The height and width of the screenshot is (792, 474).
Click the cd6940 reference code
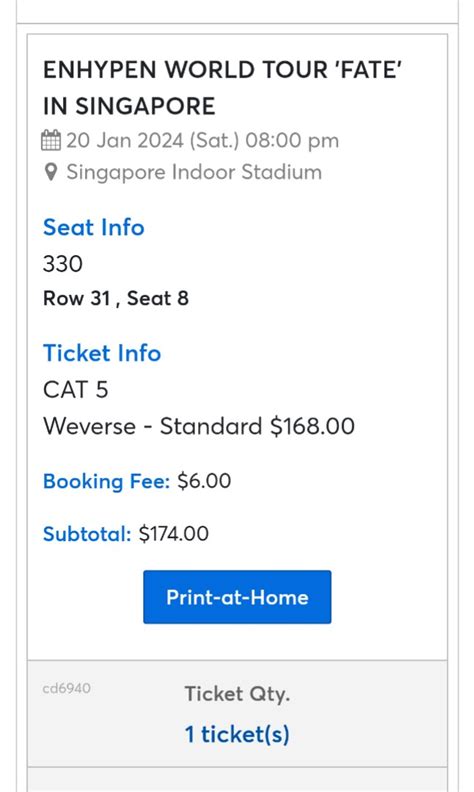[67, 688]
